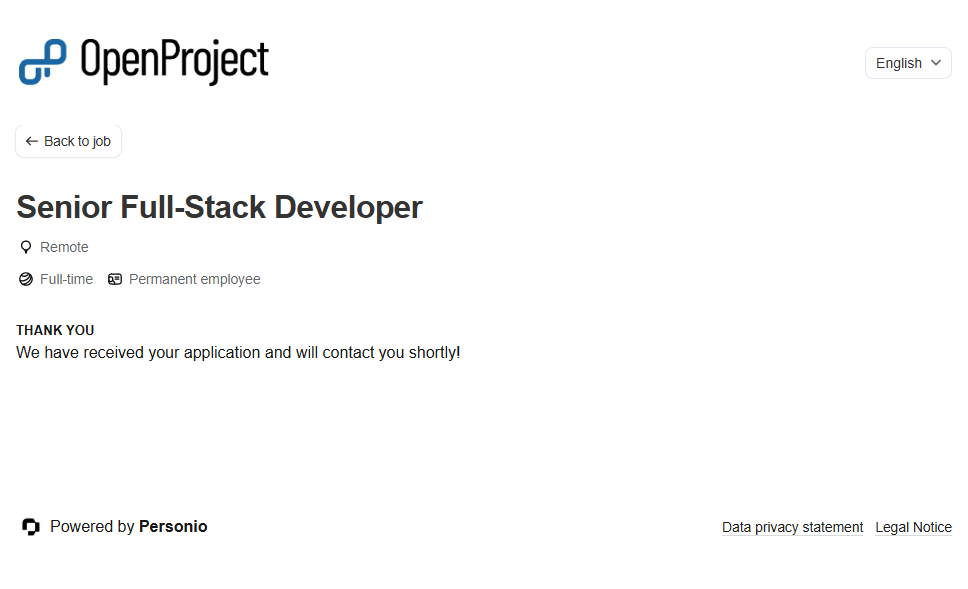Click the Personio logo icon in footer
This screenshot has height=589, width=968.
point(31,527)
